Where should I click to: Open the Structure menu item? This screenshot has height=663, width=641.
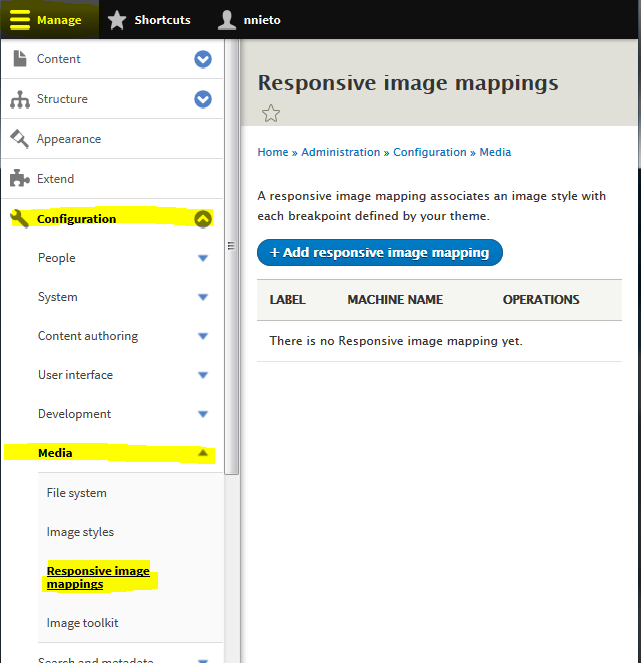(x=62, y=99)
